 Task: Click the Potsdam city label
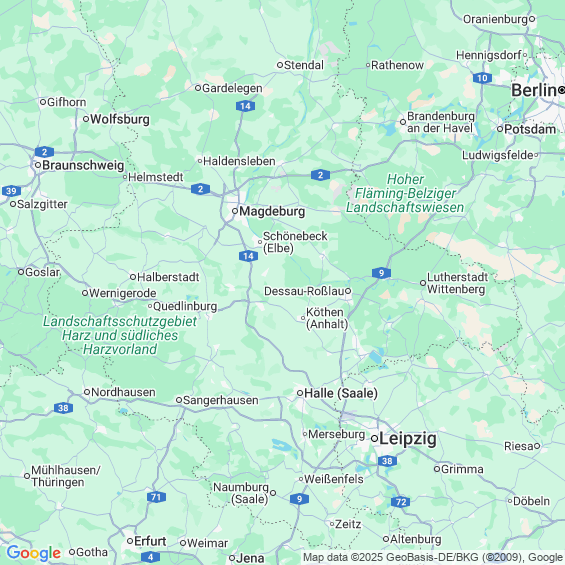(x=530, y=129)
